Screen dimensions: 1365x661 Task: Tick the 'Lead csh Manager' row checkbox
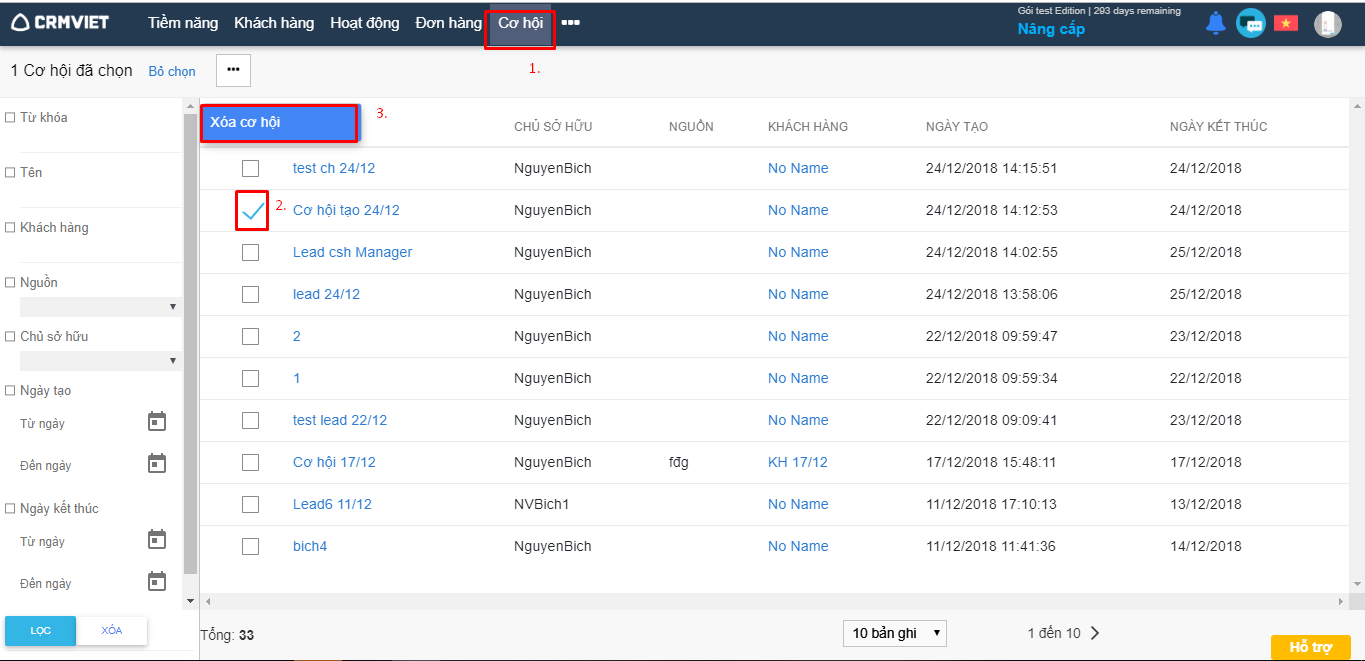click(250, 252)
